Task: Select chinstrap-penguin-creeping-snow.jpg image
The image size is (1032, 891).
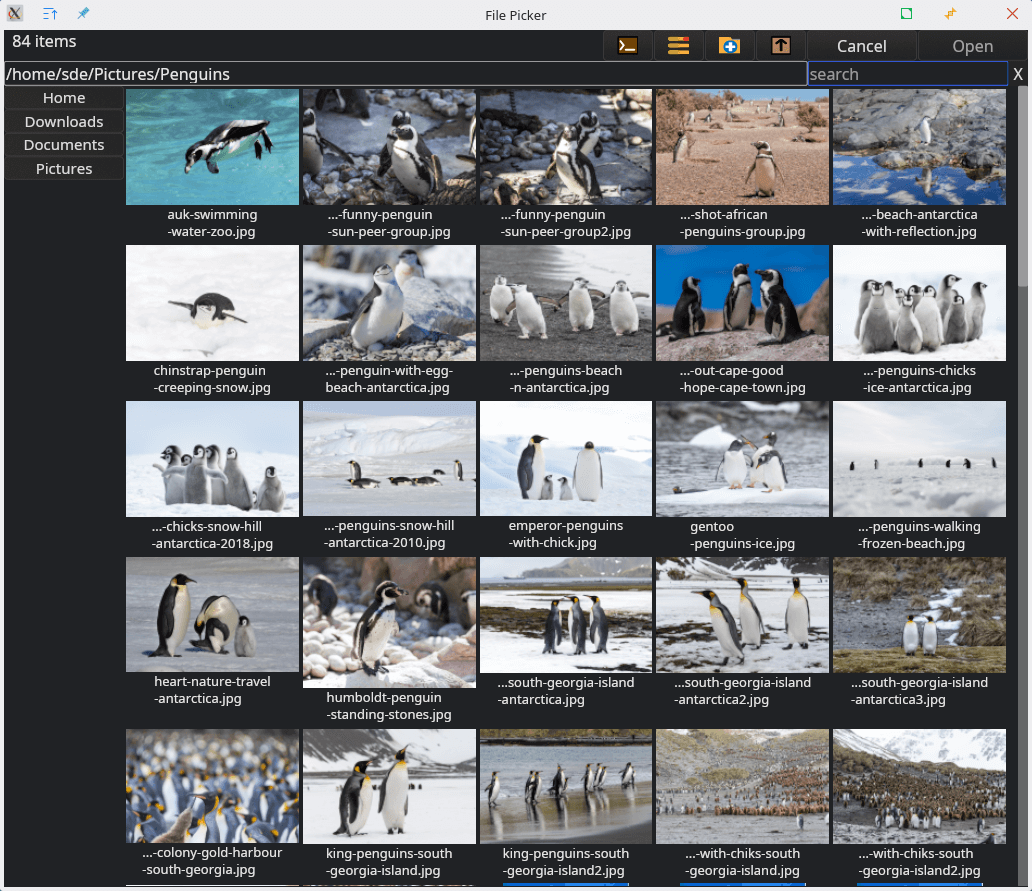Action: click(x=212, y=303)
